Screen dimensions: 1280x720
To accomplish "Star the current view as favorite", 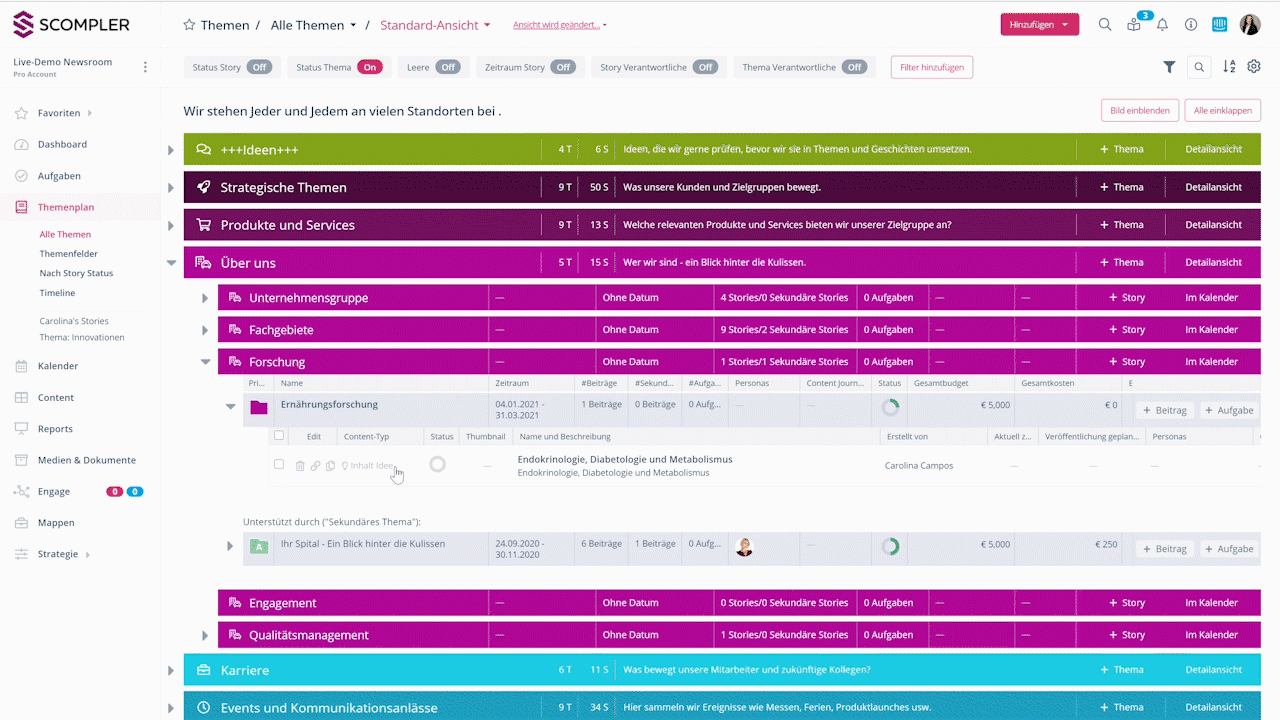I will click(189, 25).
